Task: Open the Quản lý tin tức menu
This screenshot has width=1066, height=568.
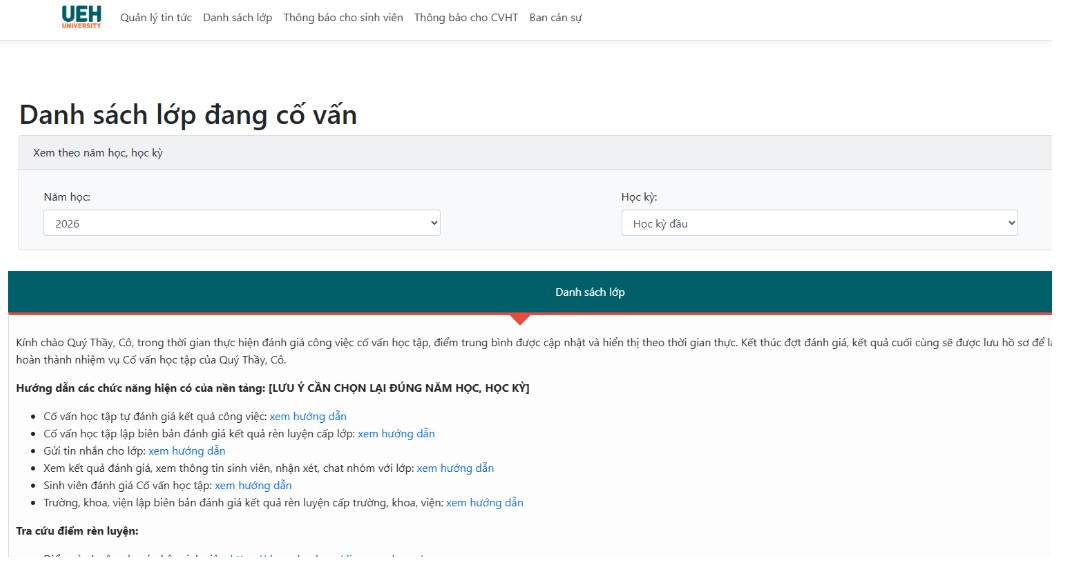Action: (x=156, y=18)
